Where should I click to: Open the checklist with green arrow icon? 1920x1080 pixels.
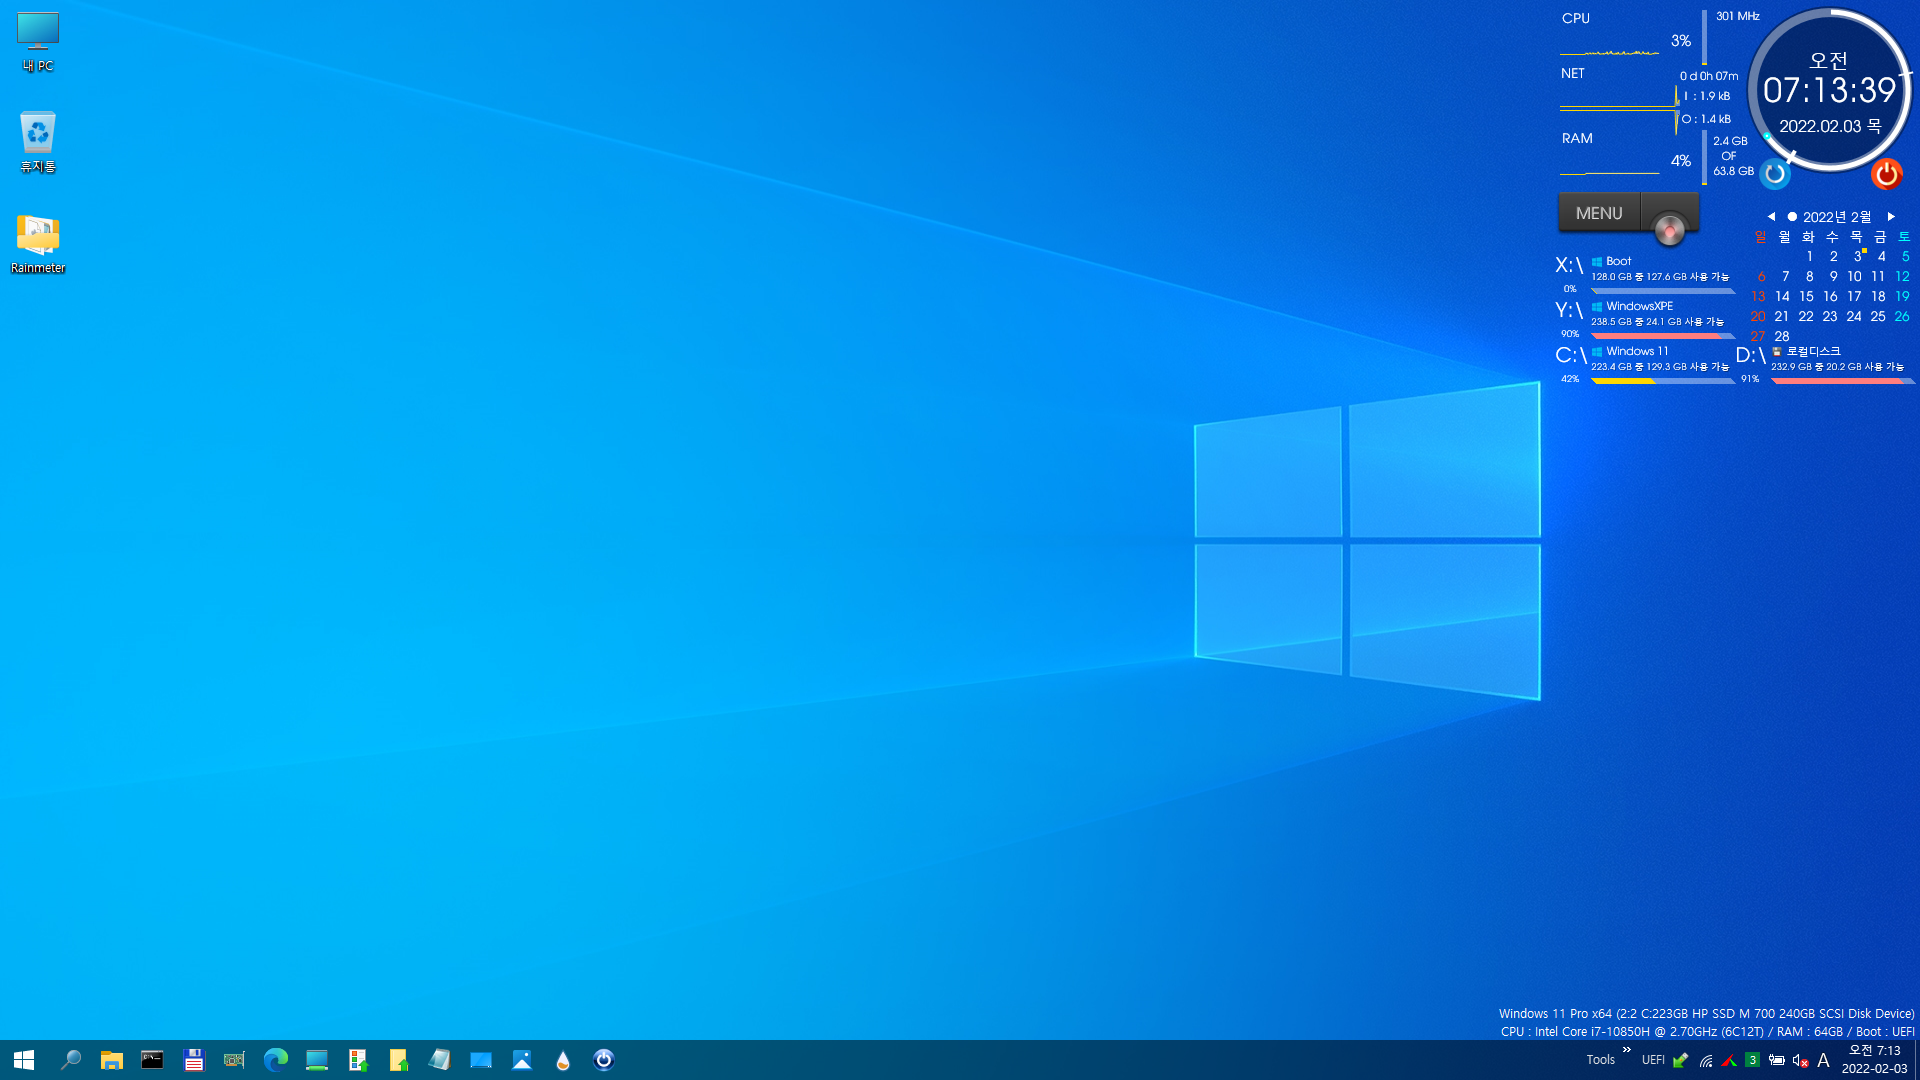(358, 1060)
